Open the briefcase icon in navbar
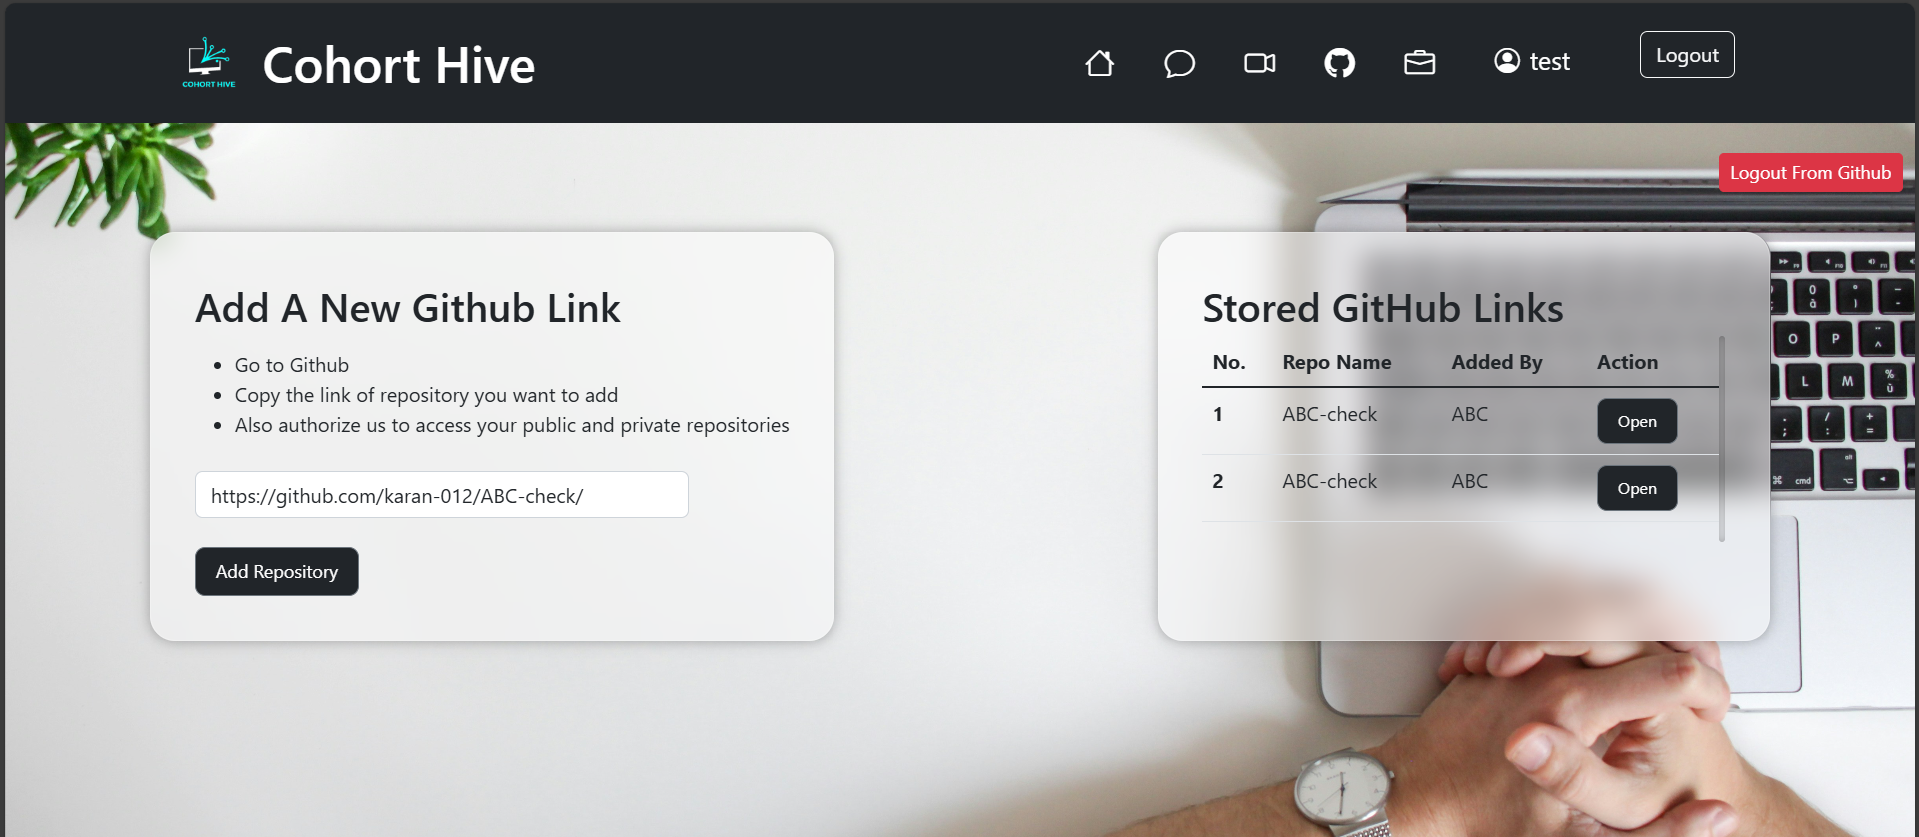 point(1420,63)
